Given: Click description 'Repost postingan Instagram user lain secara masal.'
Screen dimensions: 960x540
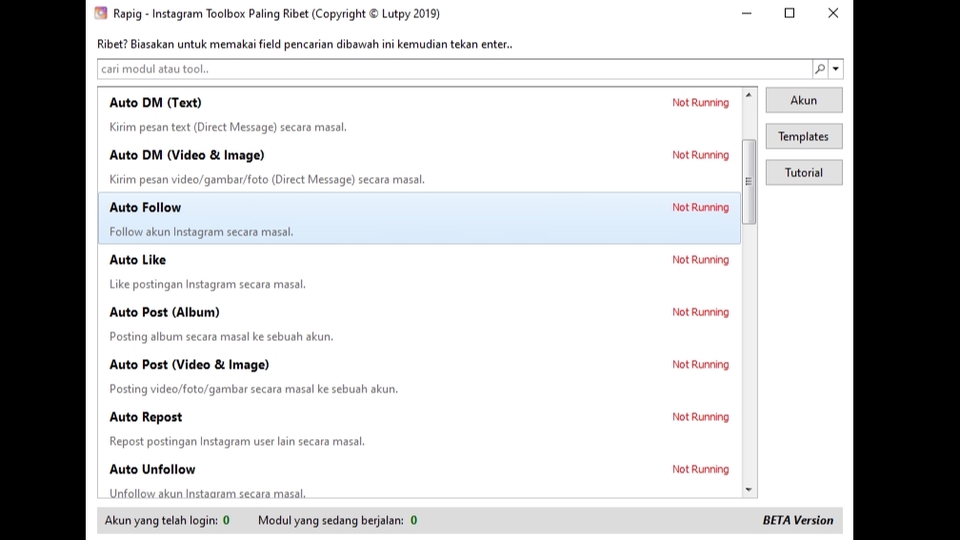Looking at the screenshot, I should pyautogui.click(x=237, y=441).
